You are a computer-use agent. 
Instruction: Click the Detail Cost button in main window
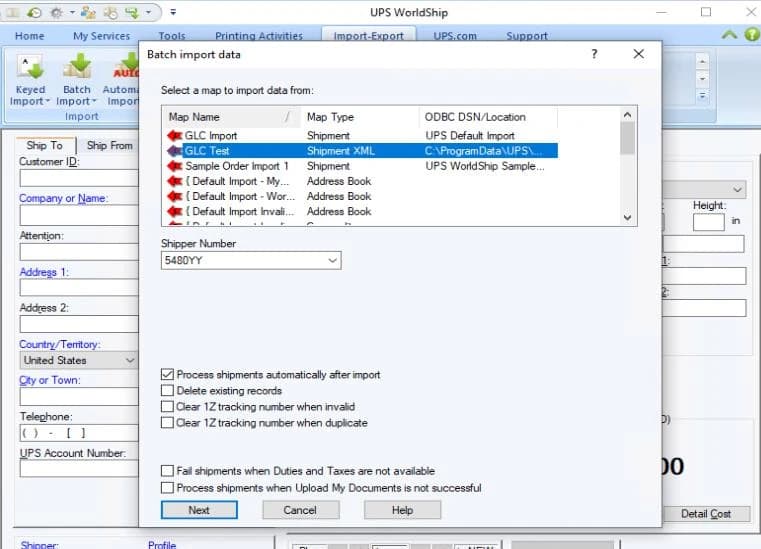coord(706,514)
